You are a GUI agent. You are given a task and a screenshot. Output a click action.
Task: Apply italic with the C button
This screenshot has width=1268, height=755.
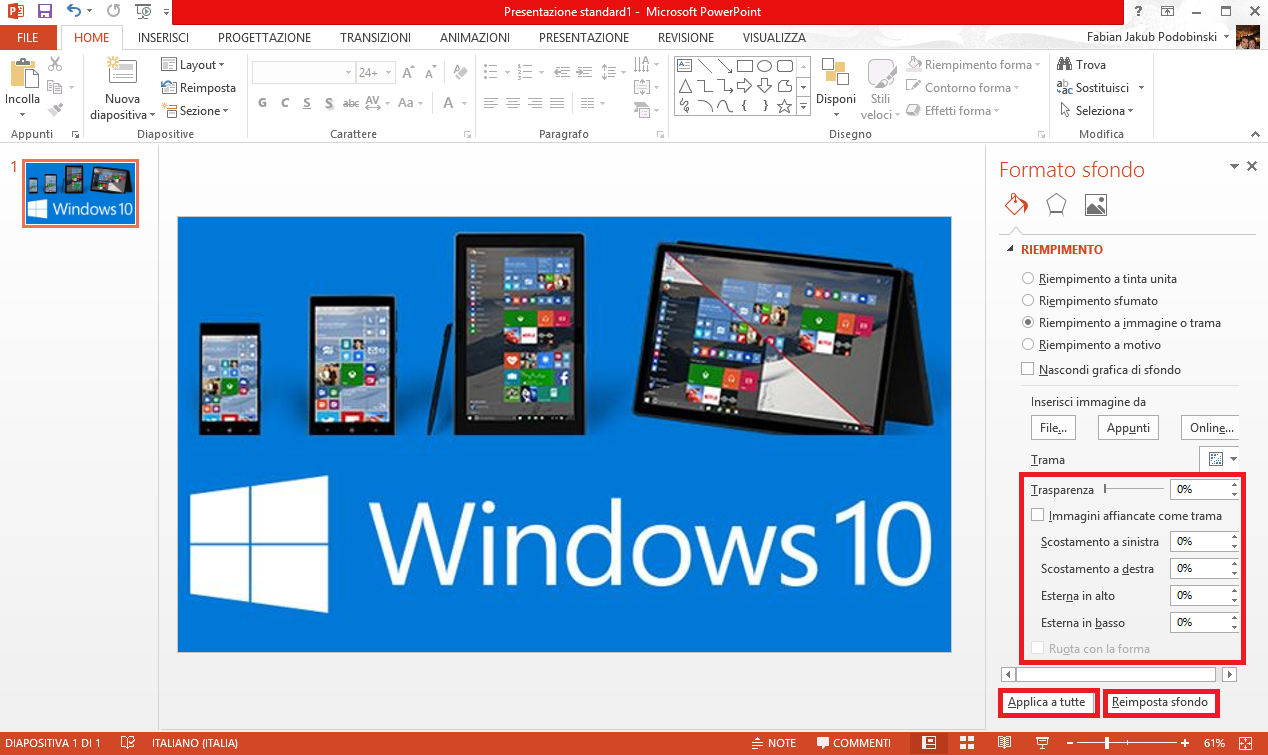tap(284, 103)
